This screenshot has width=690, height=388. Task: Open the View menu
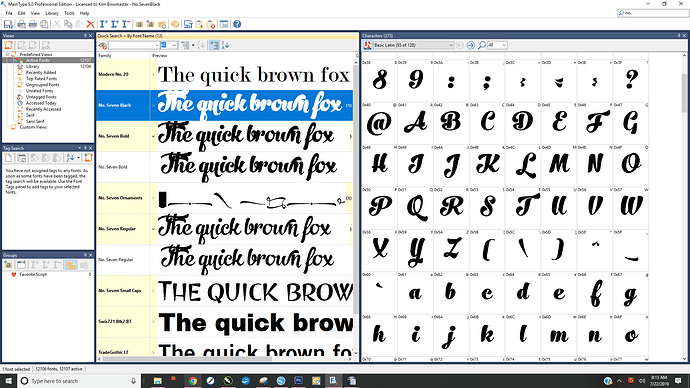[x=35, y=13]
